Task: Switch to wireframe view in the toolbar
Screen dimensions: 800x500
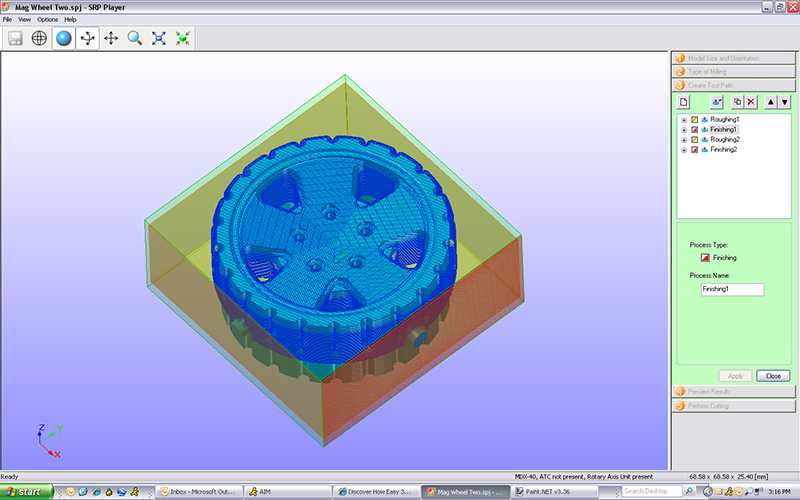Action: click(40, 38)
